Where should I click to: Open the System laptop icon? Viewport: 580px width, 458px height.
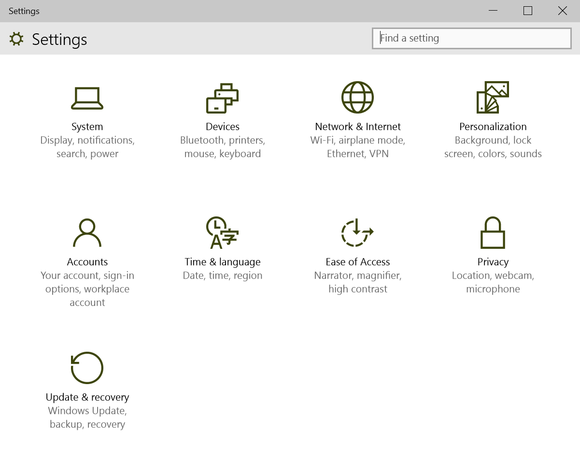click(87, 98)
